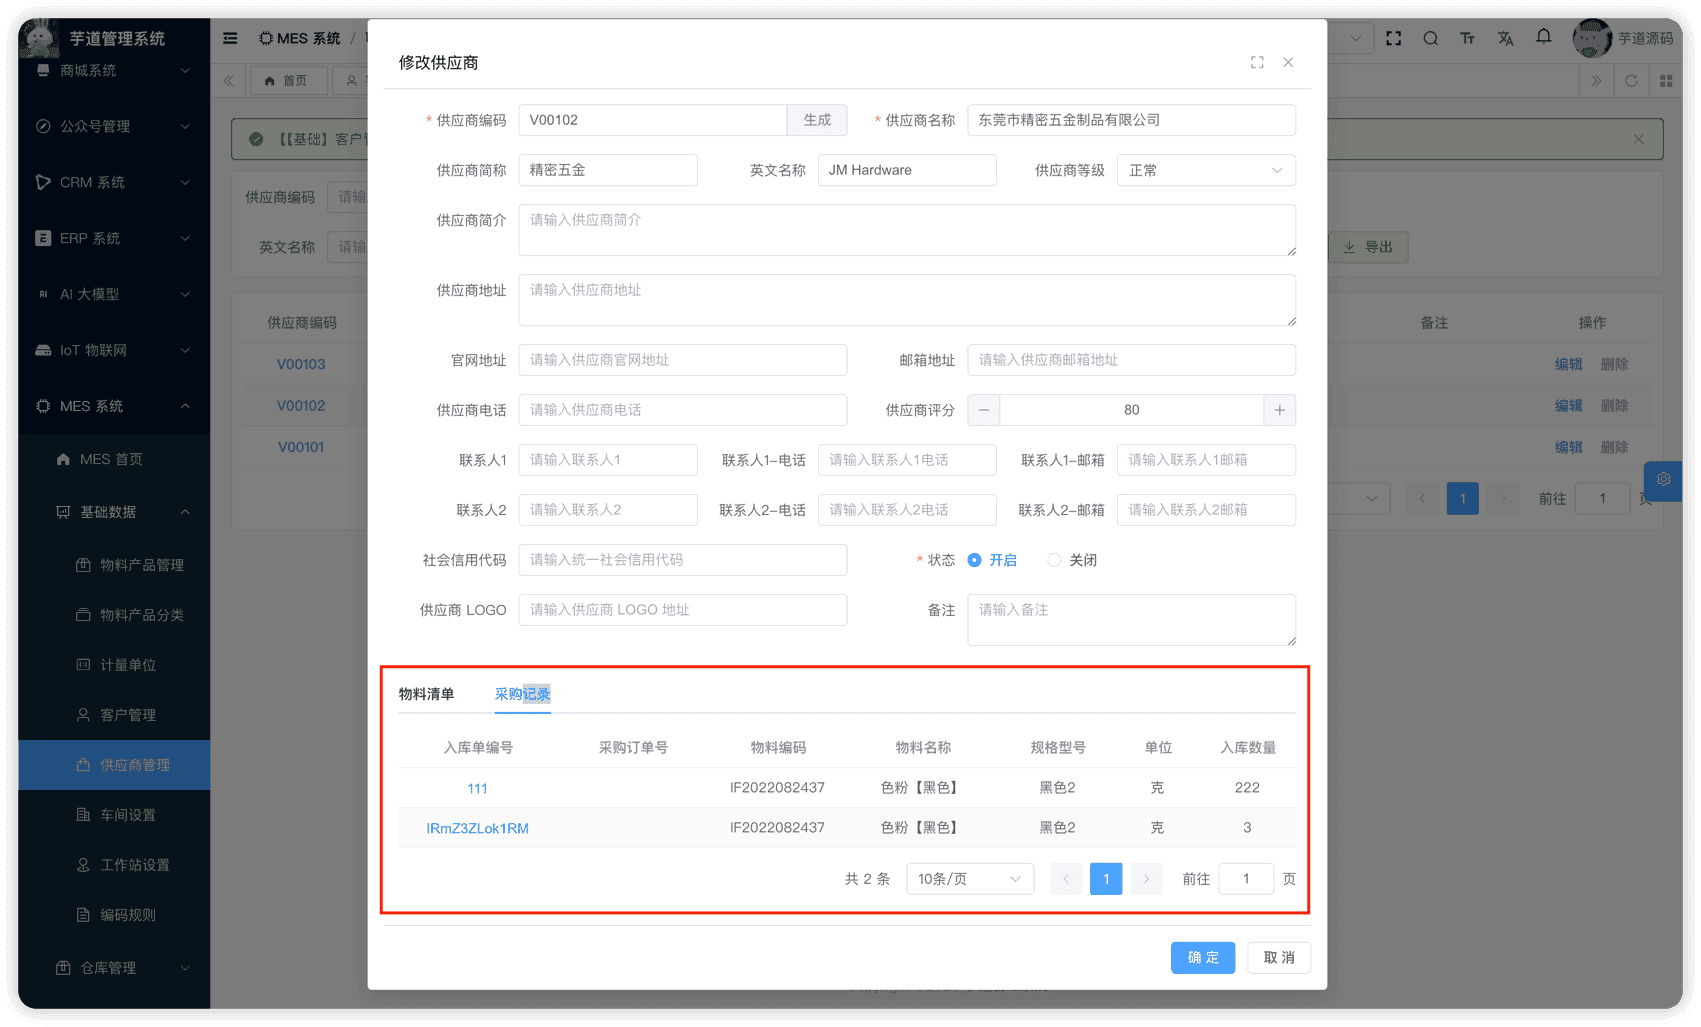
Task: Open the settings gear on the right edge
Action: coord(1663,480)
